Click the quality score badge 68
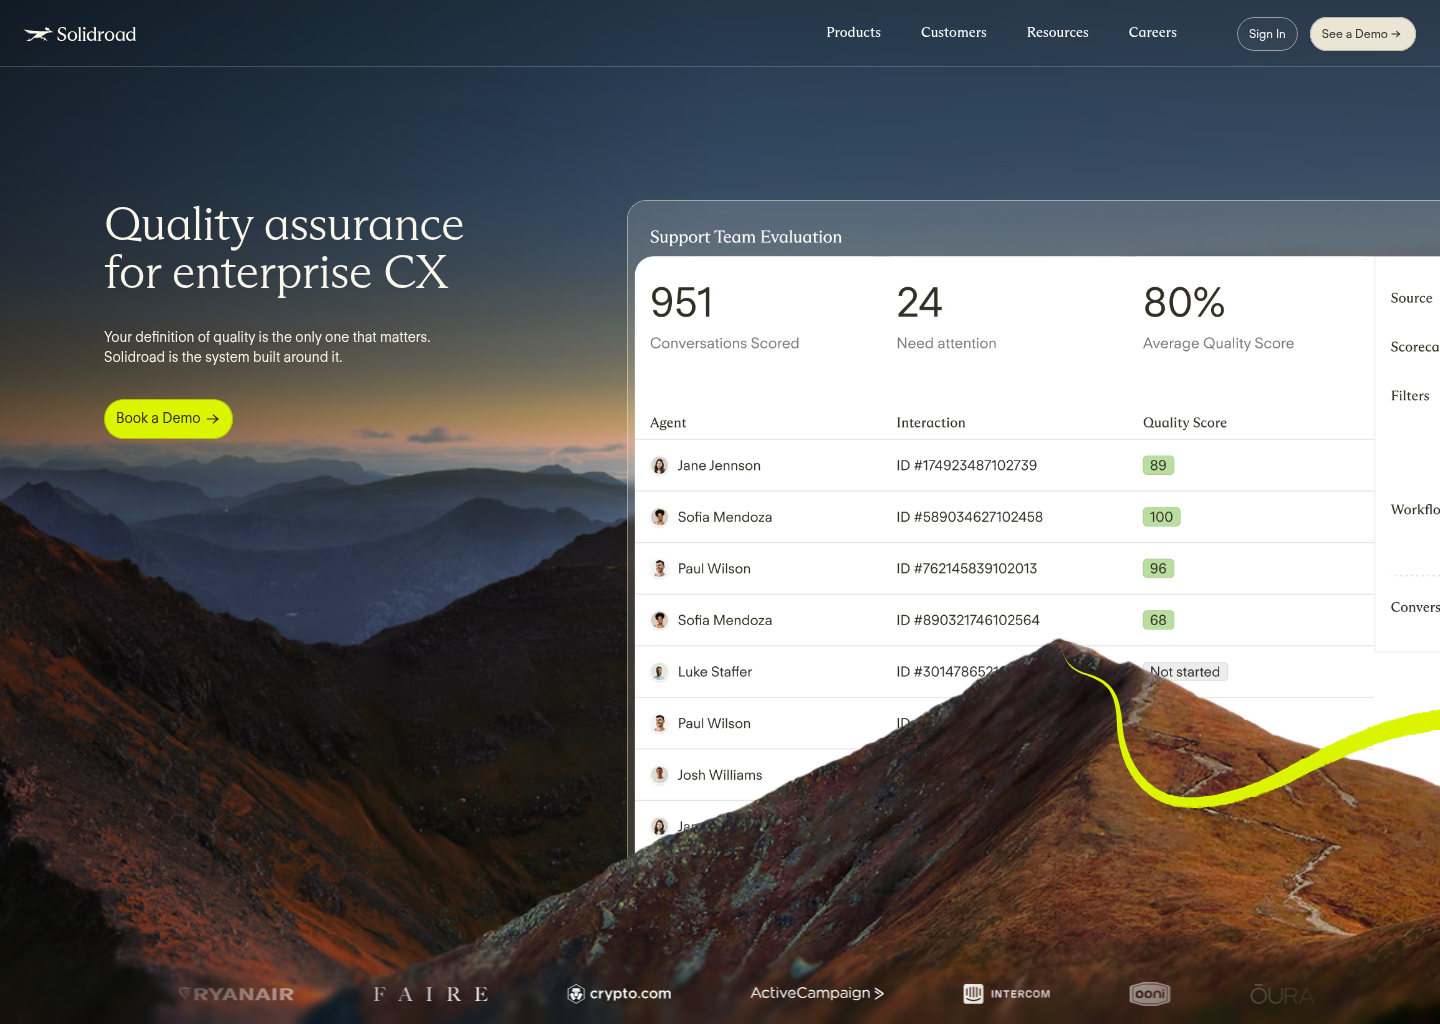Screen dimensions: 1440x1024 1158,620
